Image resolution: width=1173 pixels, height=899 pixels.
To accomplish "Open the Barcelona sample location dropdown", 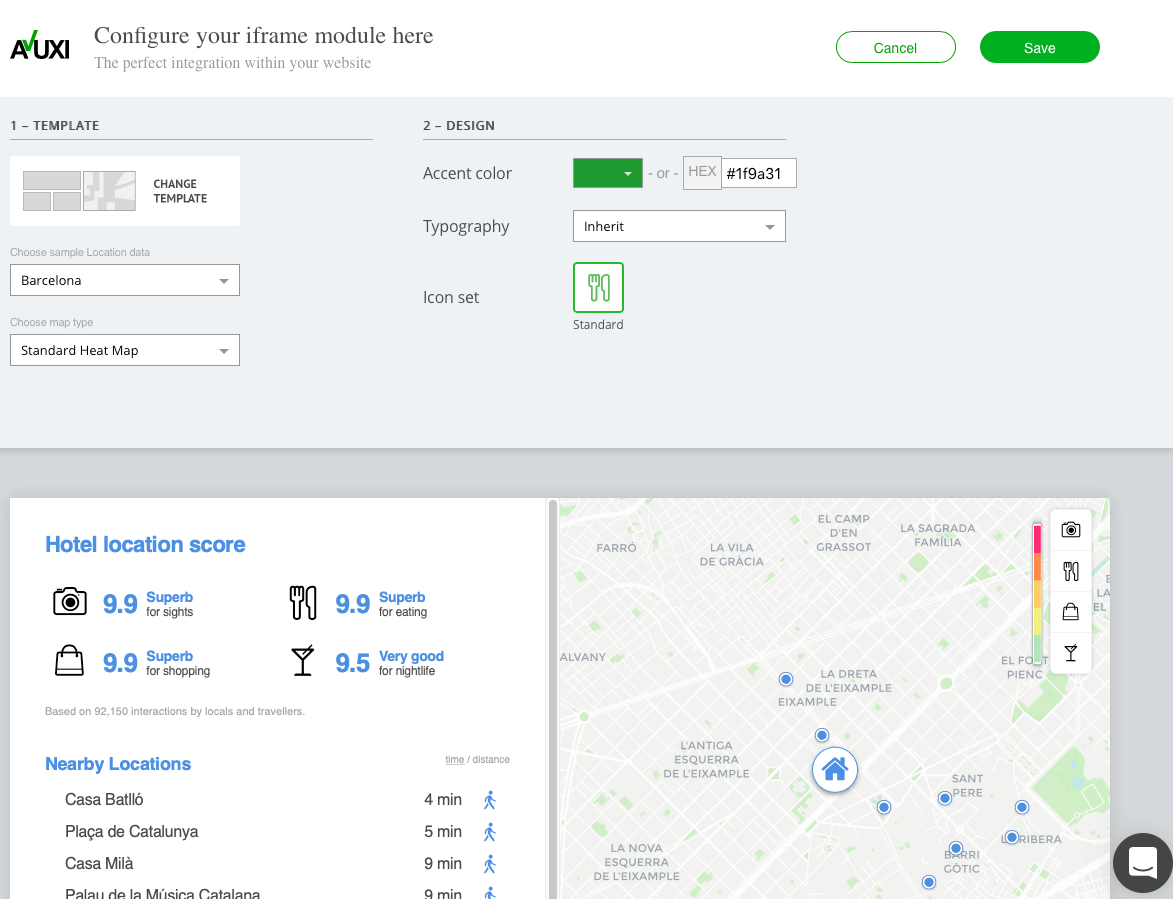I will point(125,280).
